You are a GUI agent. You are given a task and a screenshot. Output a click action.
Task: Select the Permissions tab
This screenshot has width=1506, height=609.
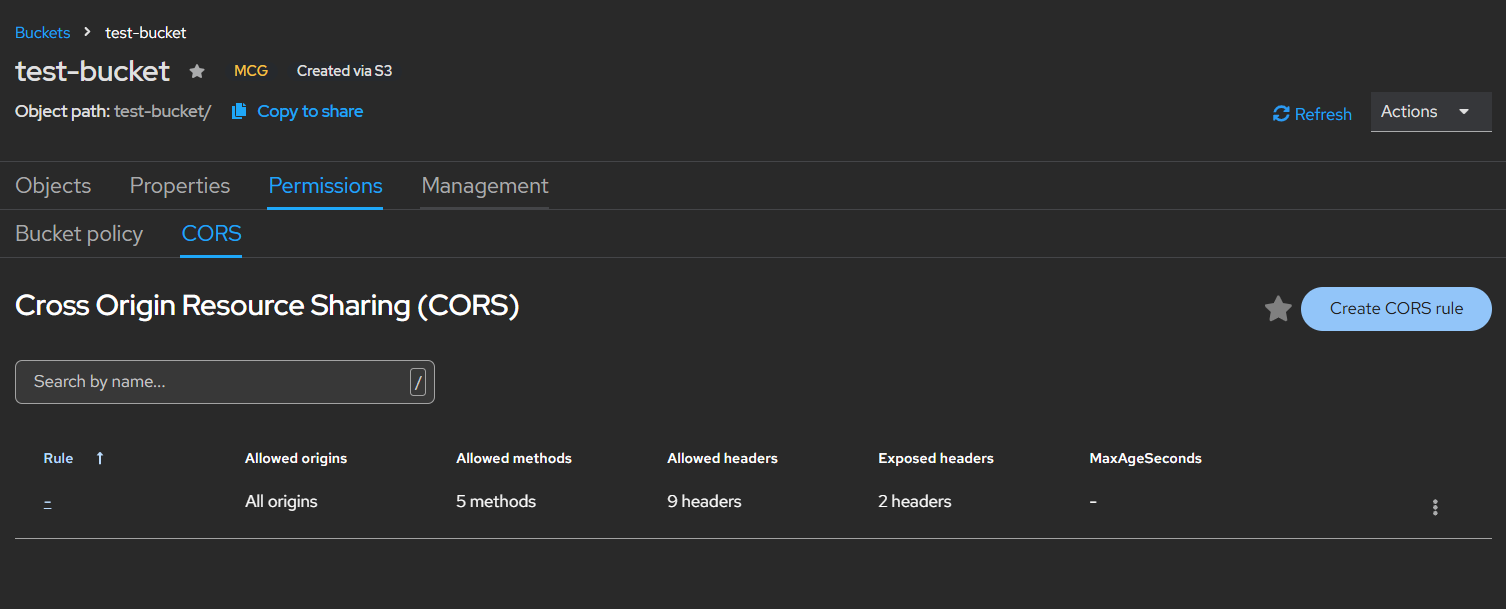pos(325,186)
